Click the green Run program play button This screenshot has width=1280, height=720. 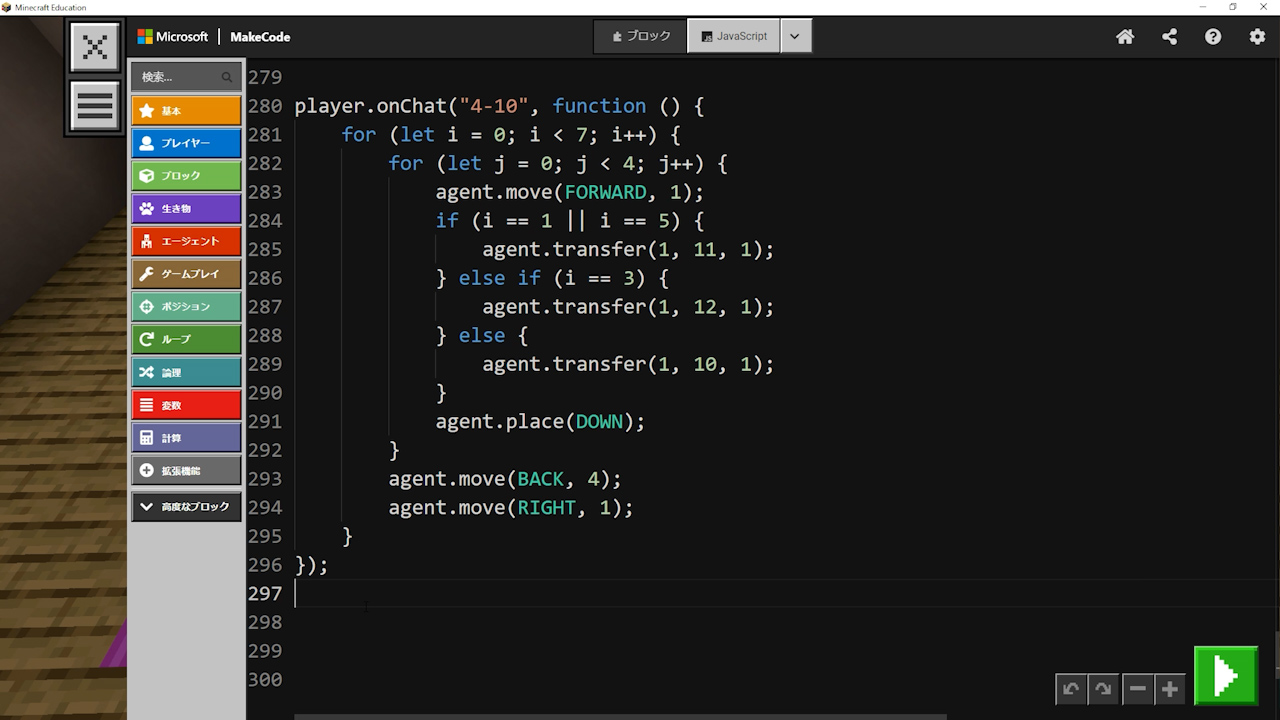[x=1225, y=676]
